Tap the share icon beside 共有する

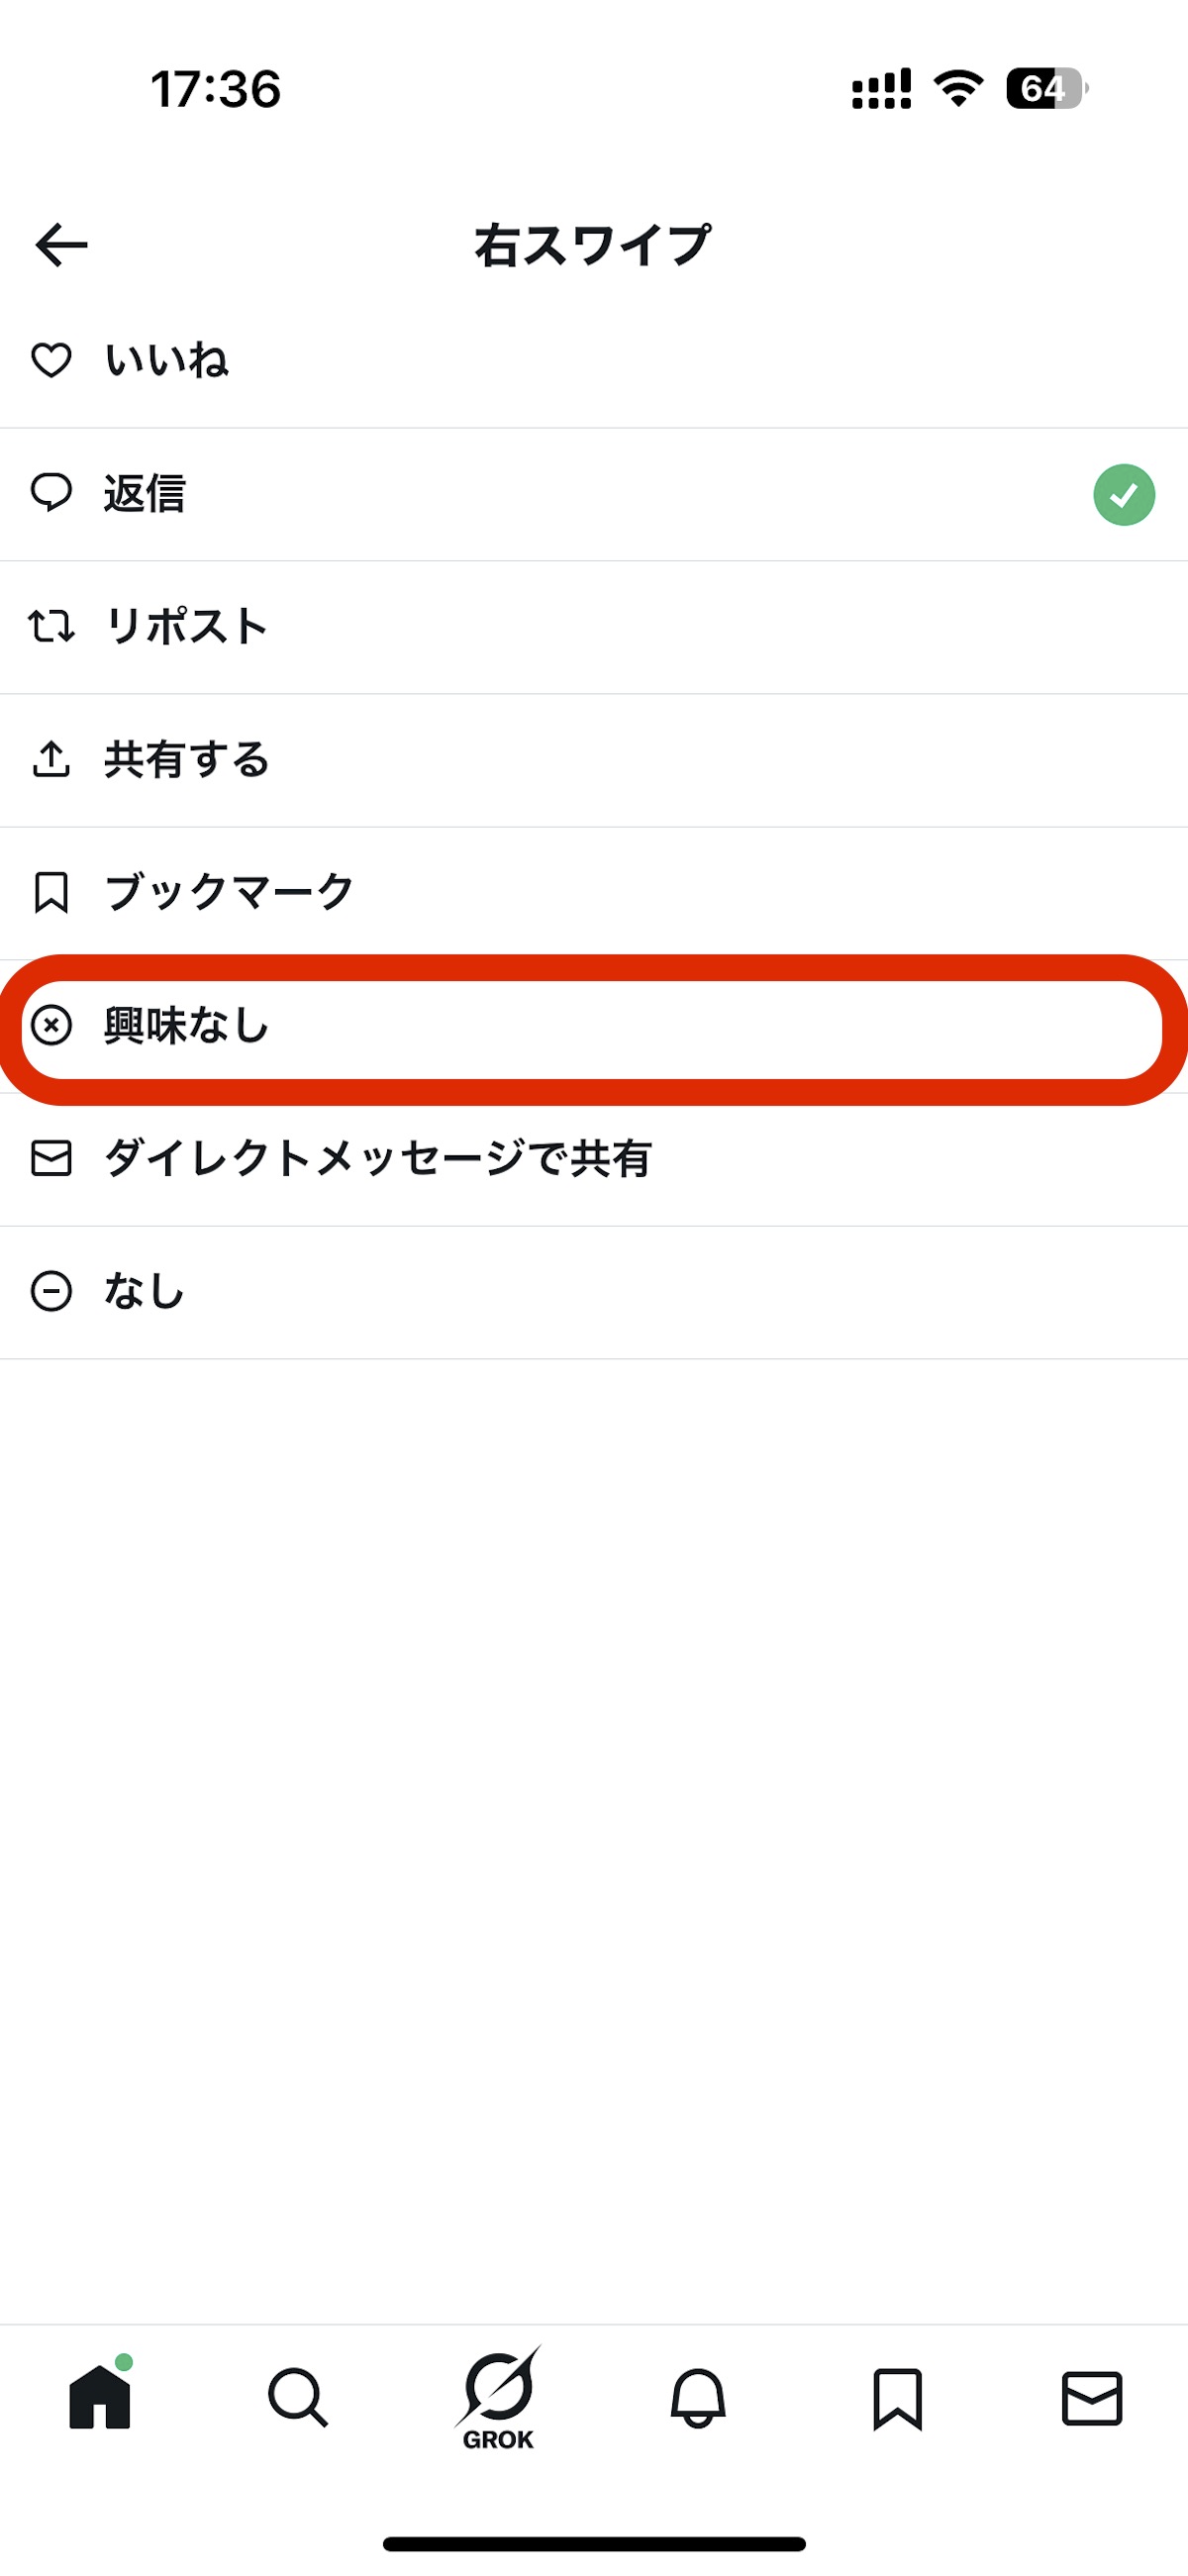point(51,759)
